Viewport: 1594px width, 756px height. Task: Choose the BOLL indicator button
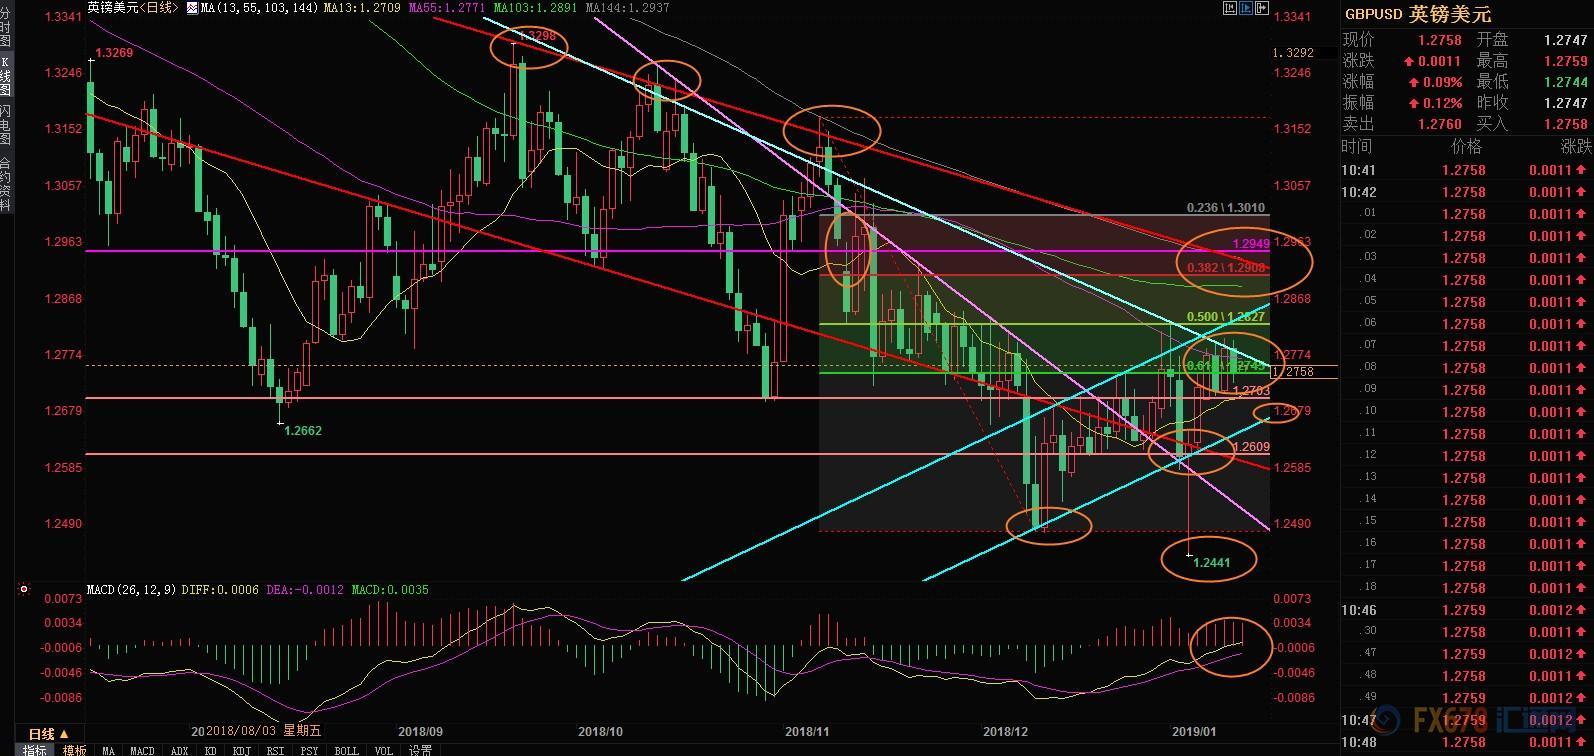[346, 750]
